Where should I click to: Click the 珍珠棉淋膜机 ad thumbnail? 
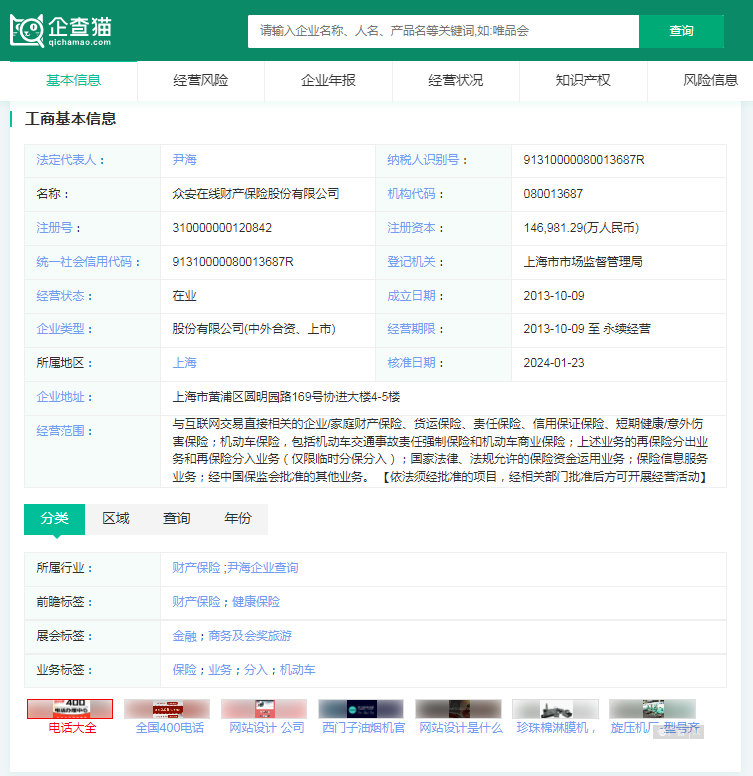tap(555, 709)
